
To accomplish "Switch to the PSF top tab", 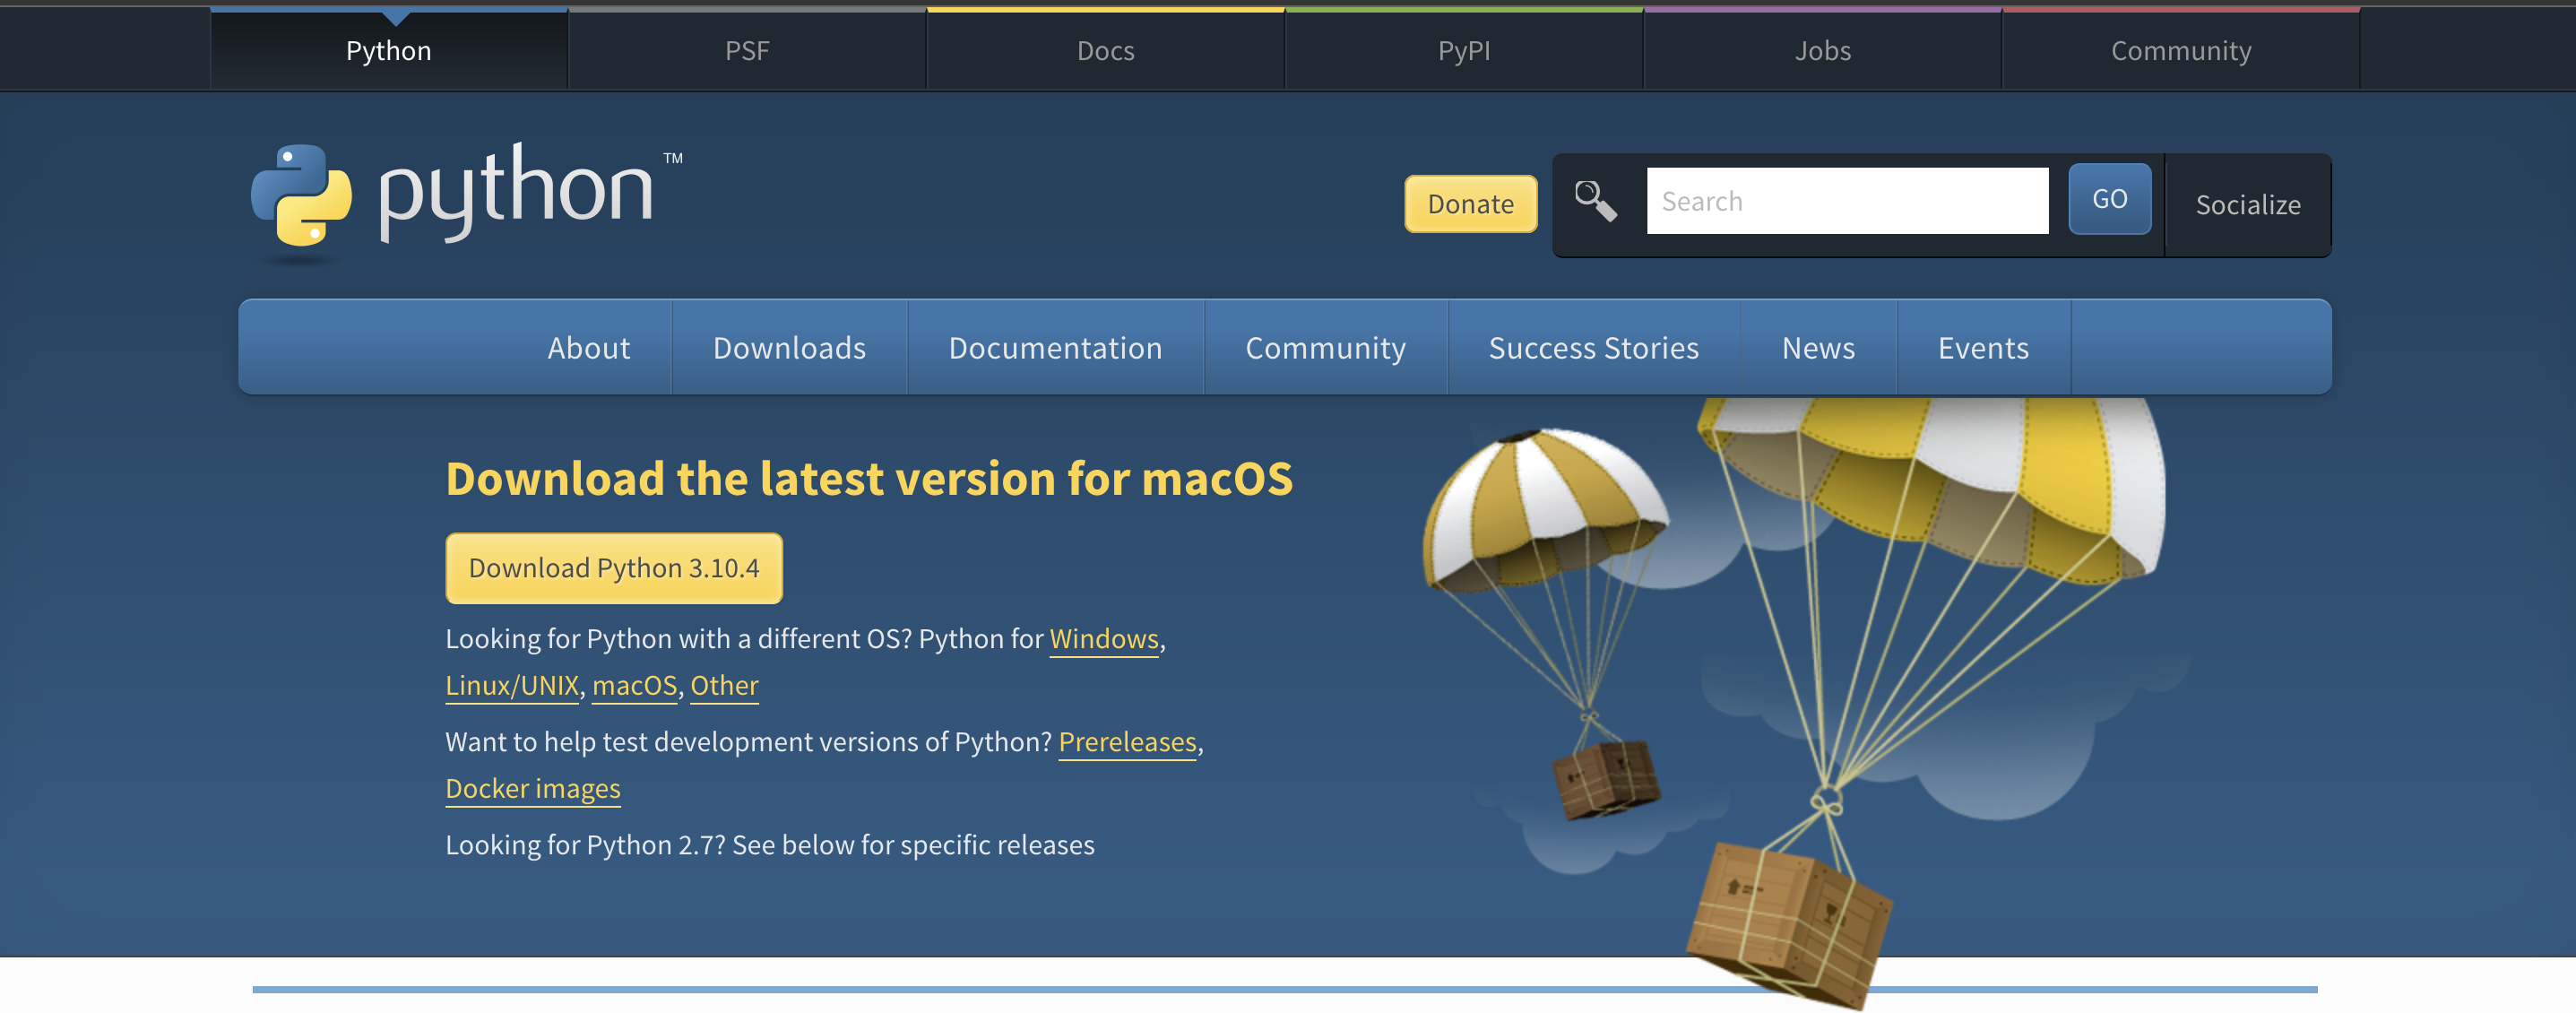I will 747,51.
